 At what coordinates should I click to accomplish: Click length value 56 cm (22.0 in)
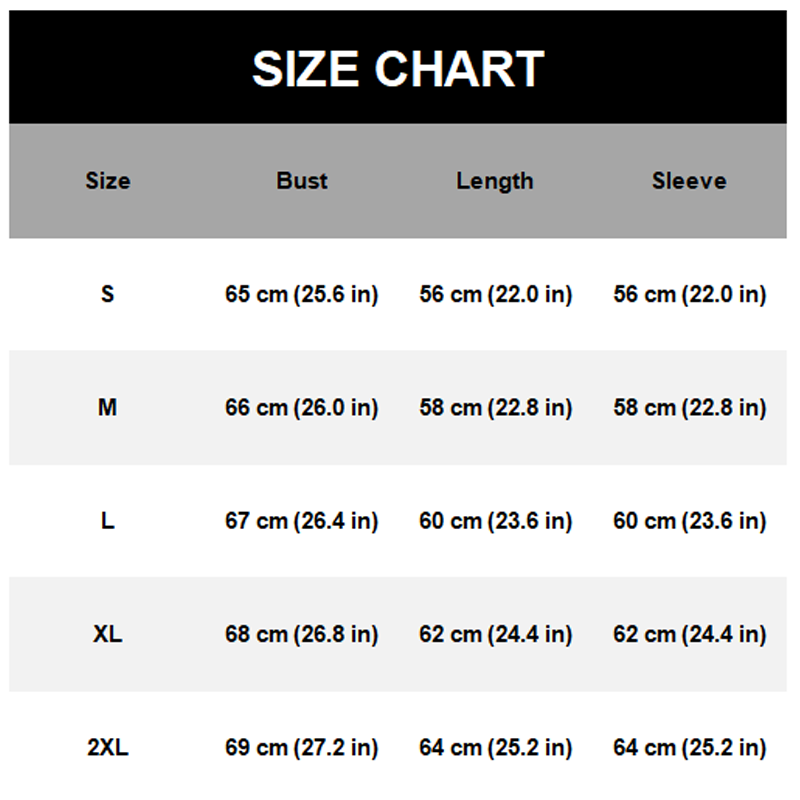click(496, 294)
